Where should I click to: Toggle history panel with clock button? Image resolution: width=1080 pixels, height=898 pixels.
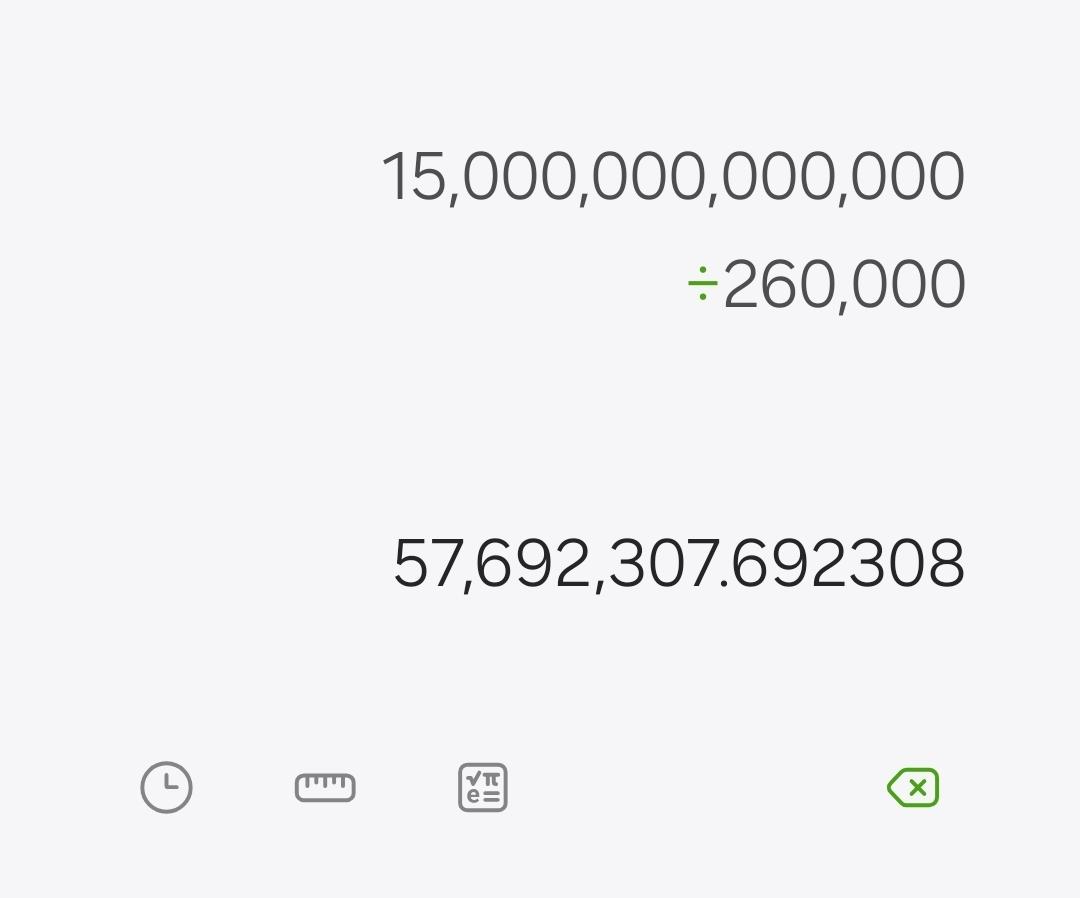click(x=166, y=788)
